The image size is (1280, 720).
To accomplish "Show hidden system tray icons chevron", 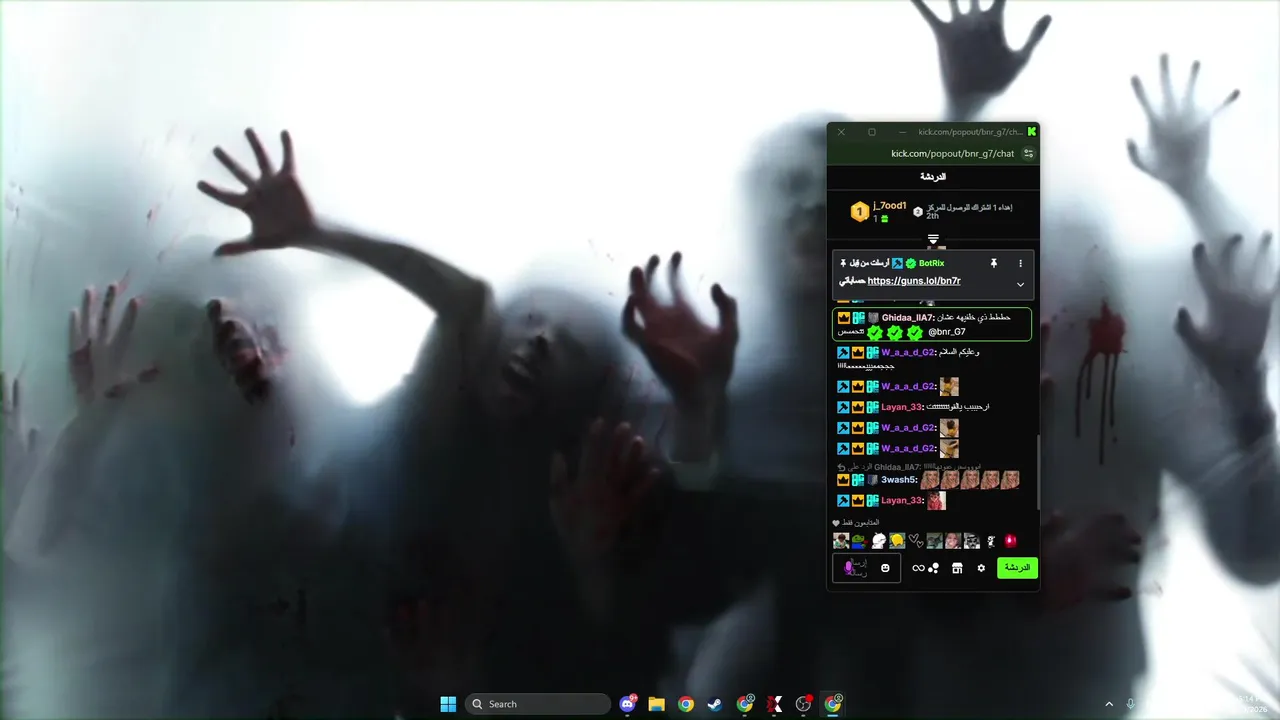I will [x=1108, y=704].
